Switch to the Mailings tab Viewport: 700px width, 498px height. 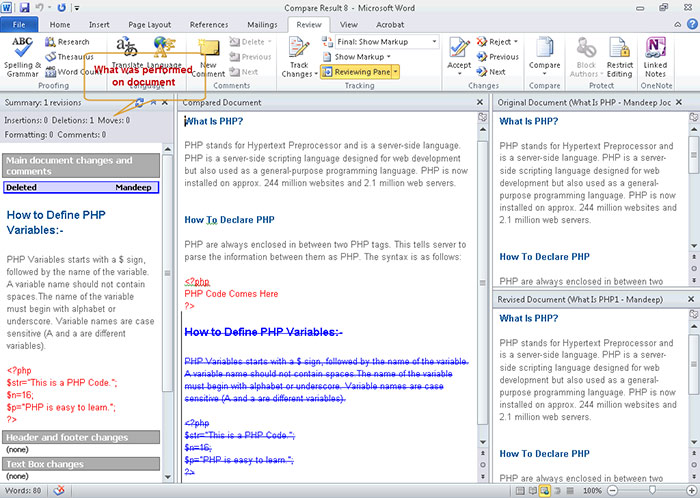click(x=262, y=25)
